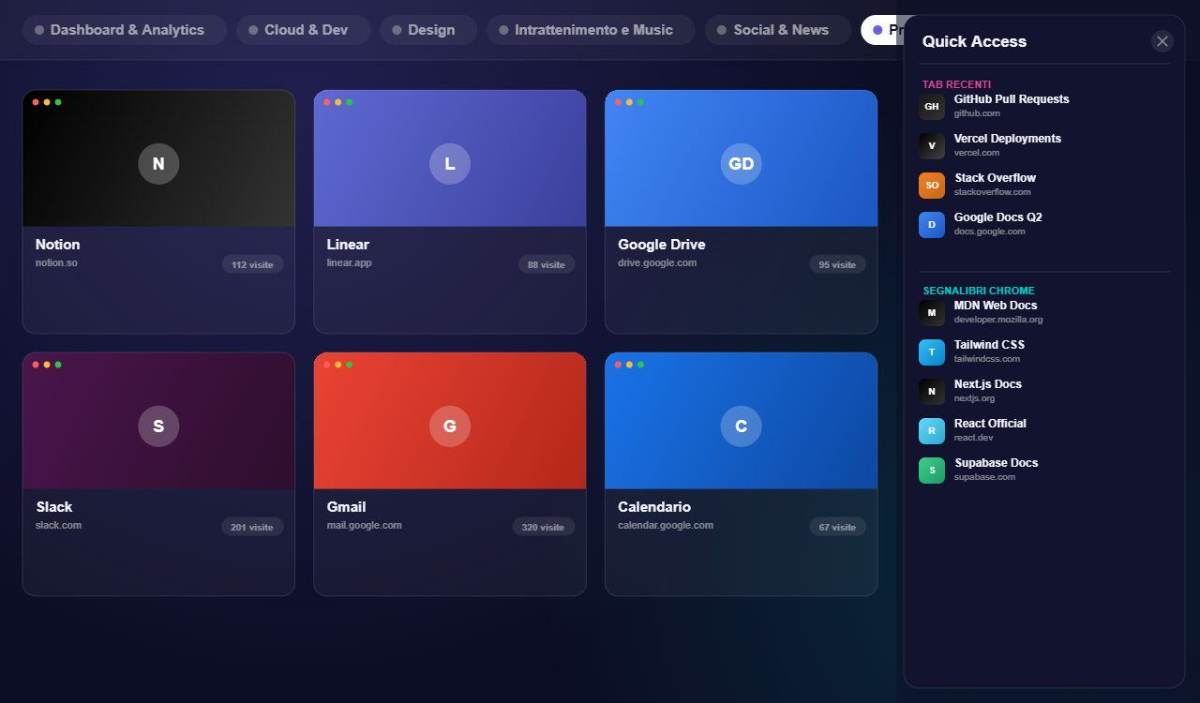Click the 320 visite badge
The width and height of the screenshot is (1200, 703).
tap(544, 527)
